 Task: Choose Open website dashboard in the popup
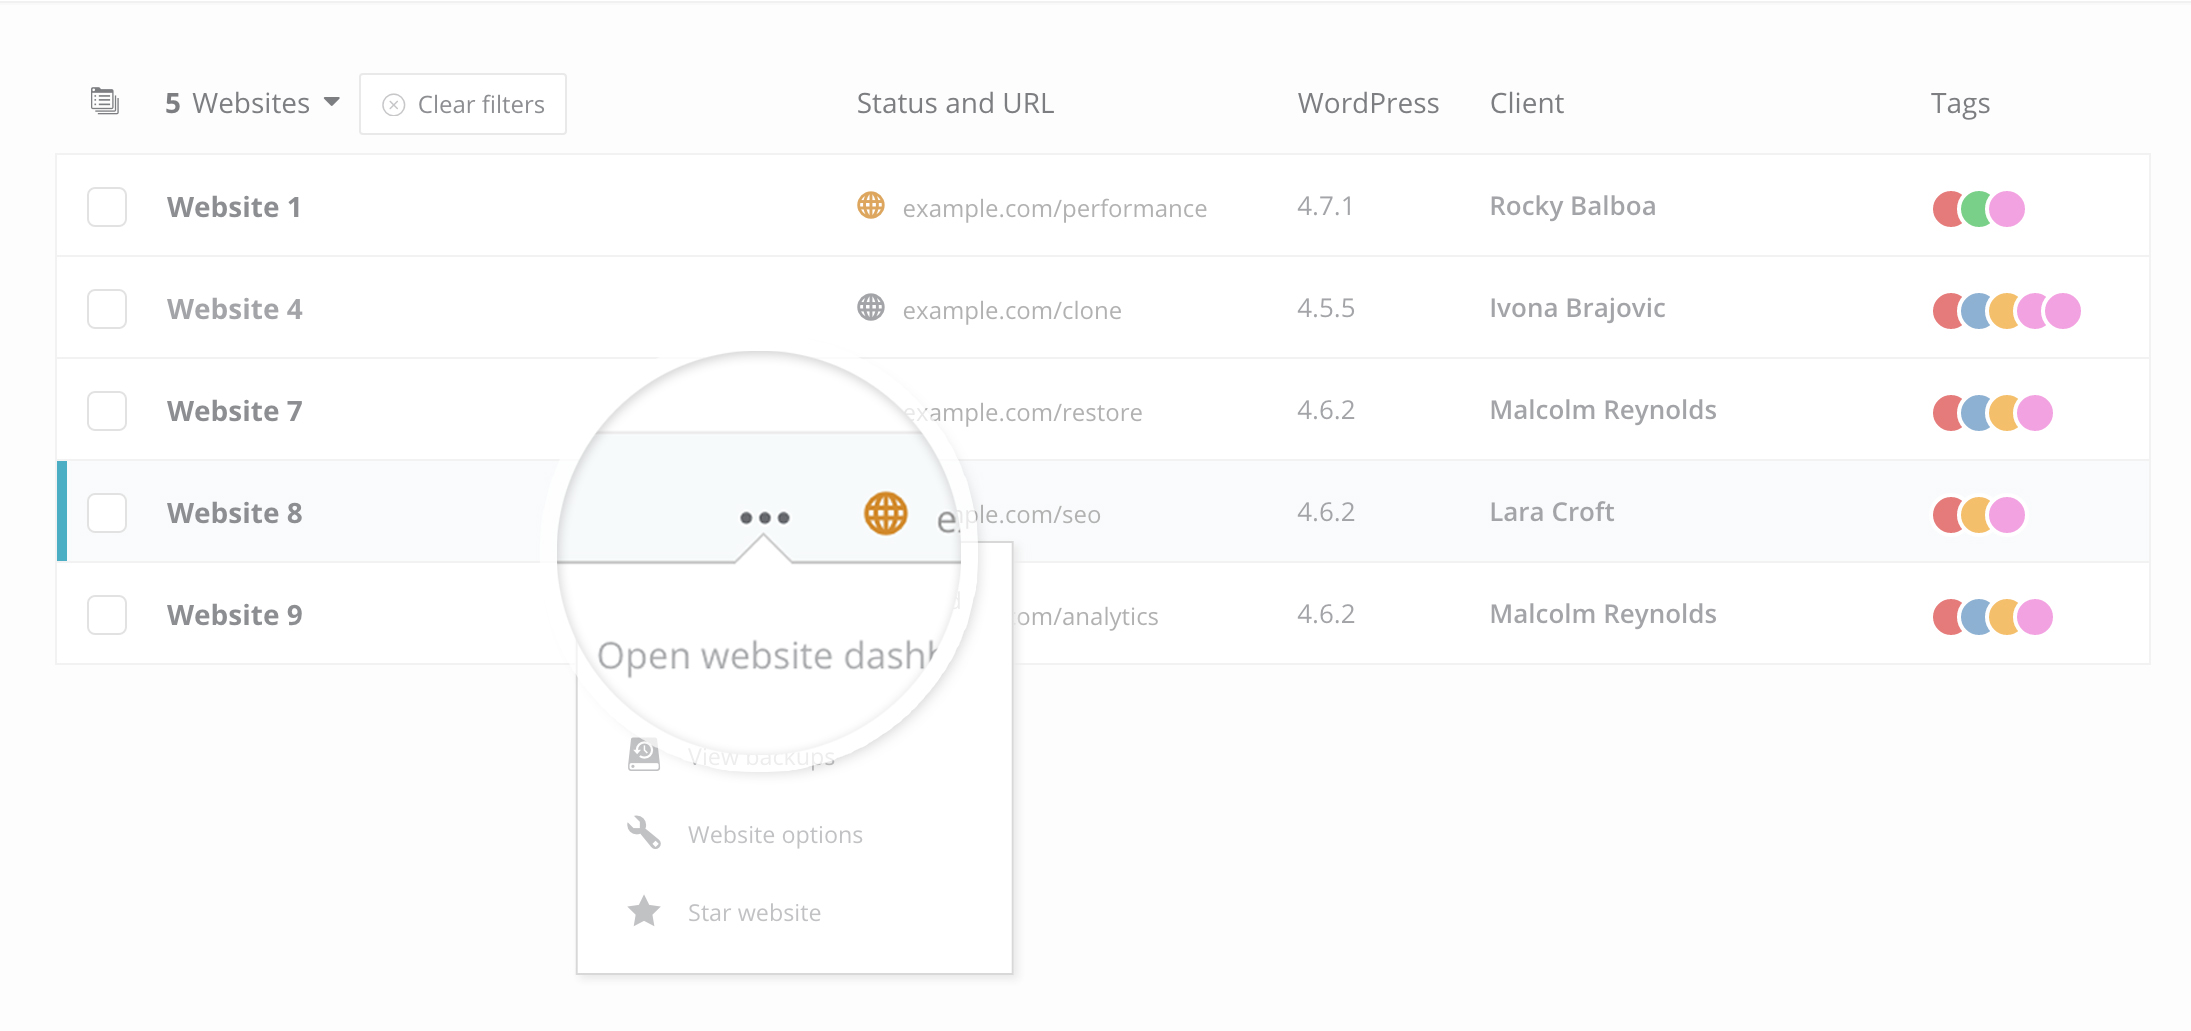(x=766, y=656)
